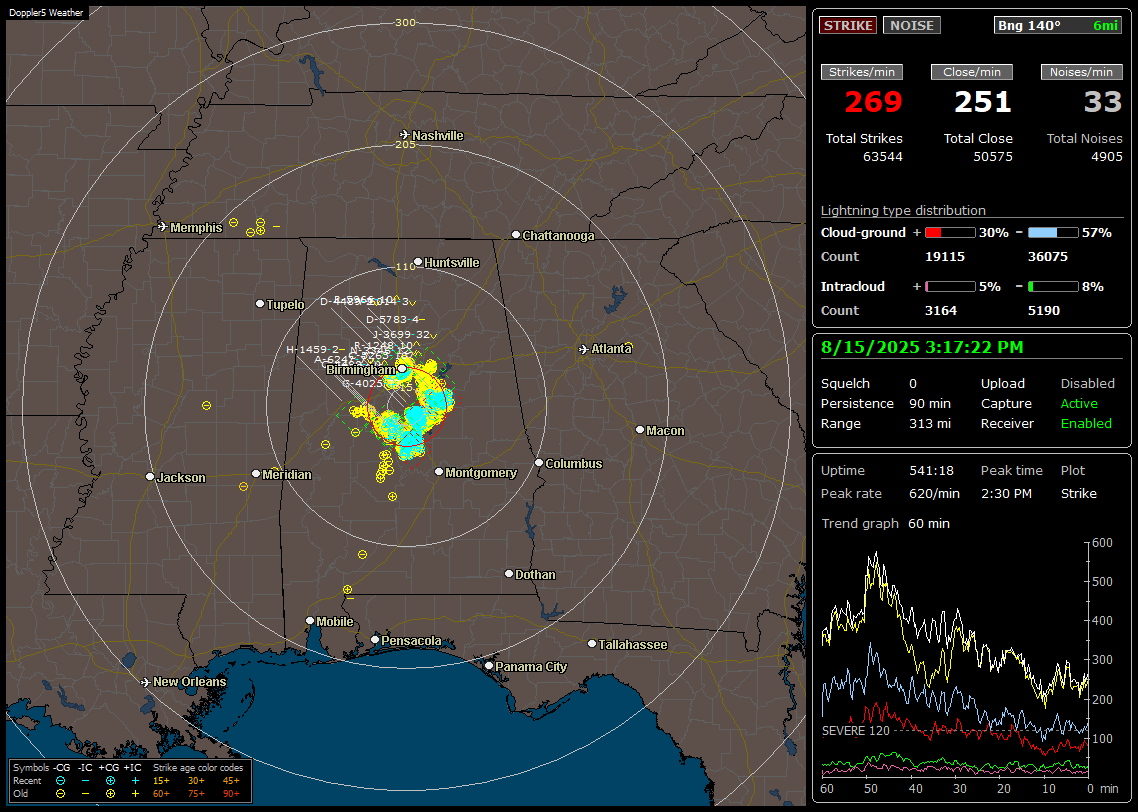Click the Old -CG symbol in legend

pos(60,794)
